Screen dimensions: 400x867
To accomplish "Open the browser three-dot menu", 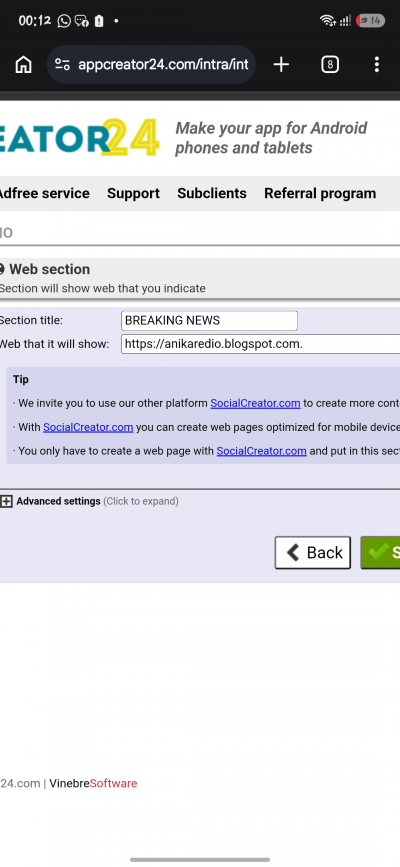I will [x=377, y=65].
